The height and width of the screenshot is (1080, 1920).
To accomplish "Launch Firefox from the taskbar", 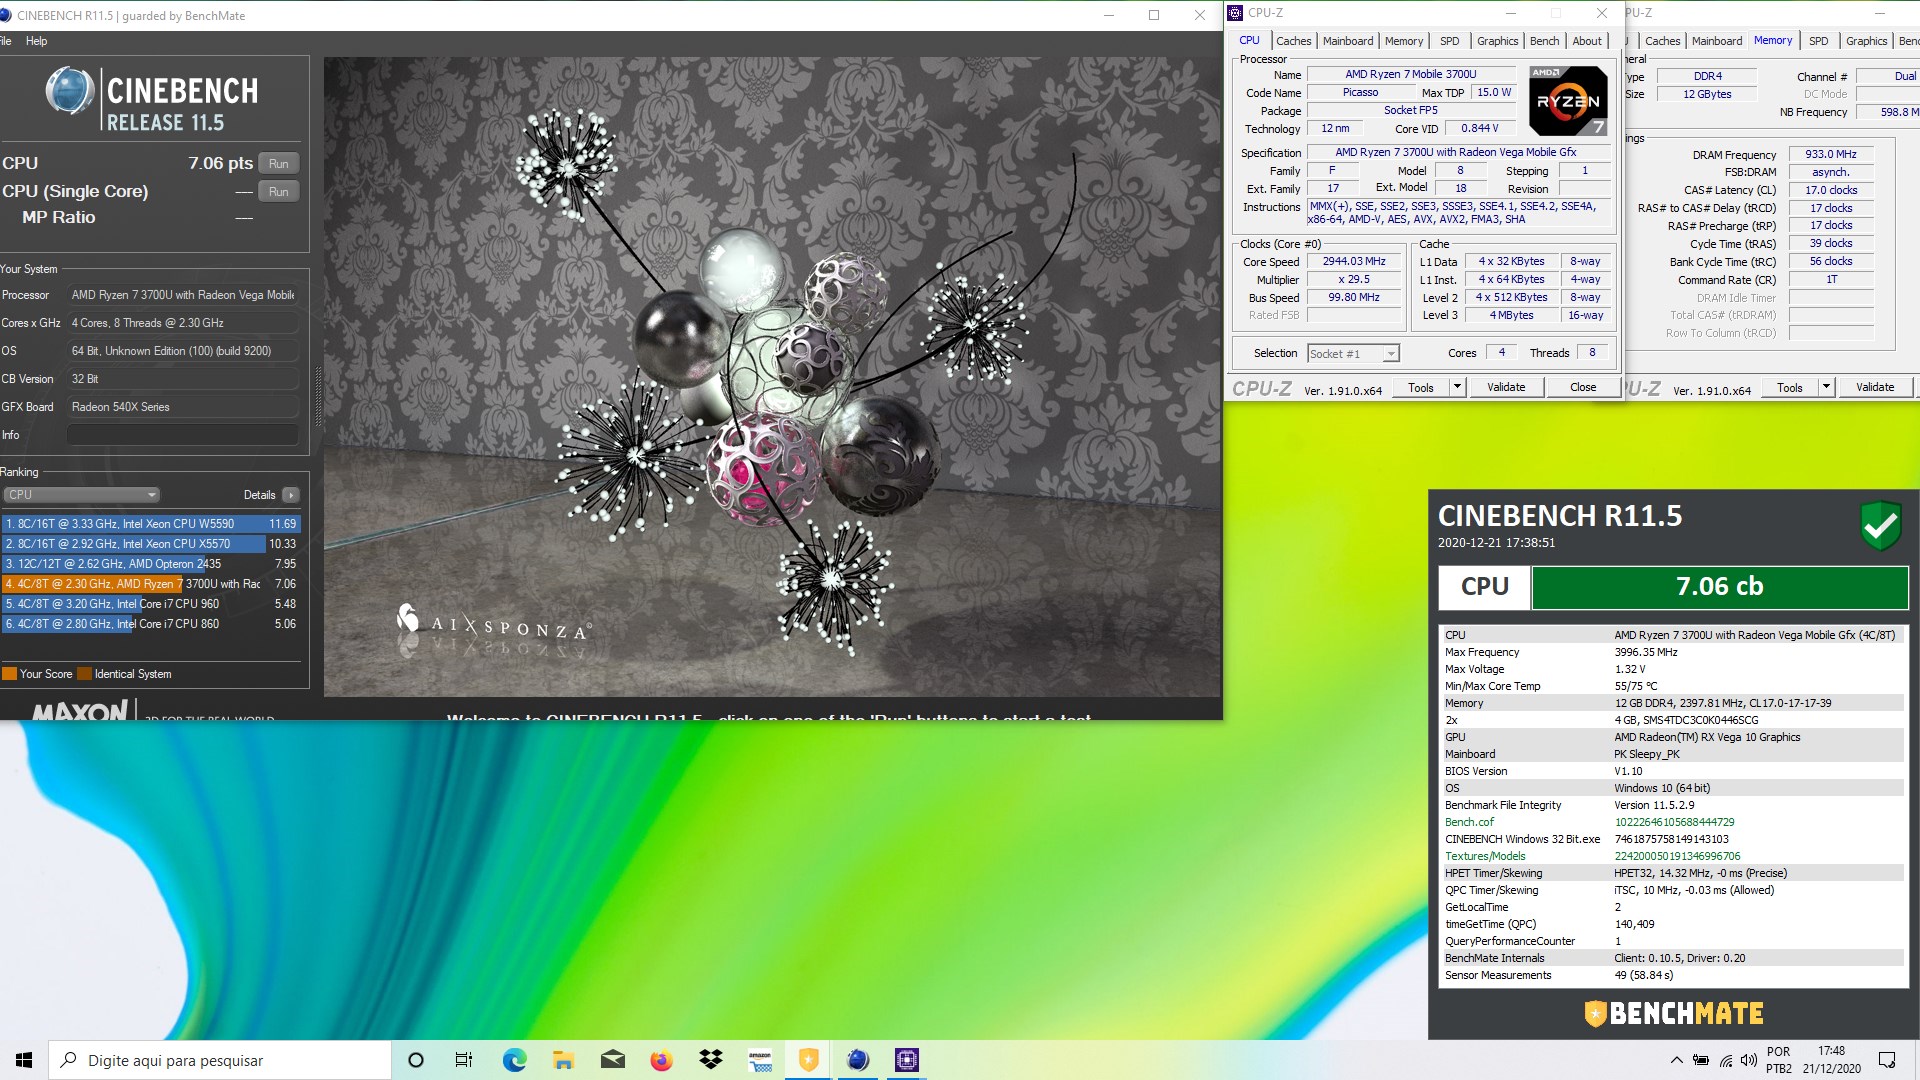I will 661,1060.
